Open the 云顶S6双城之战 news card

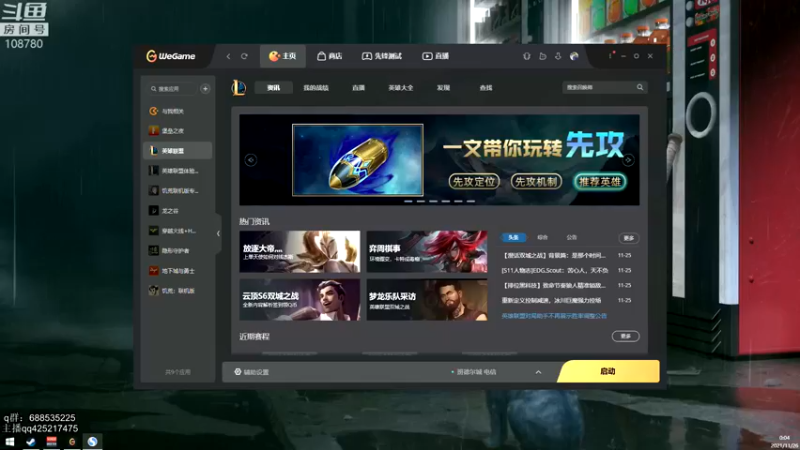(x=299, y=299)
